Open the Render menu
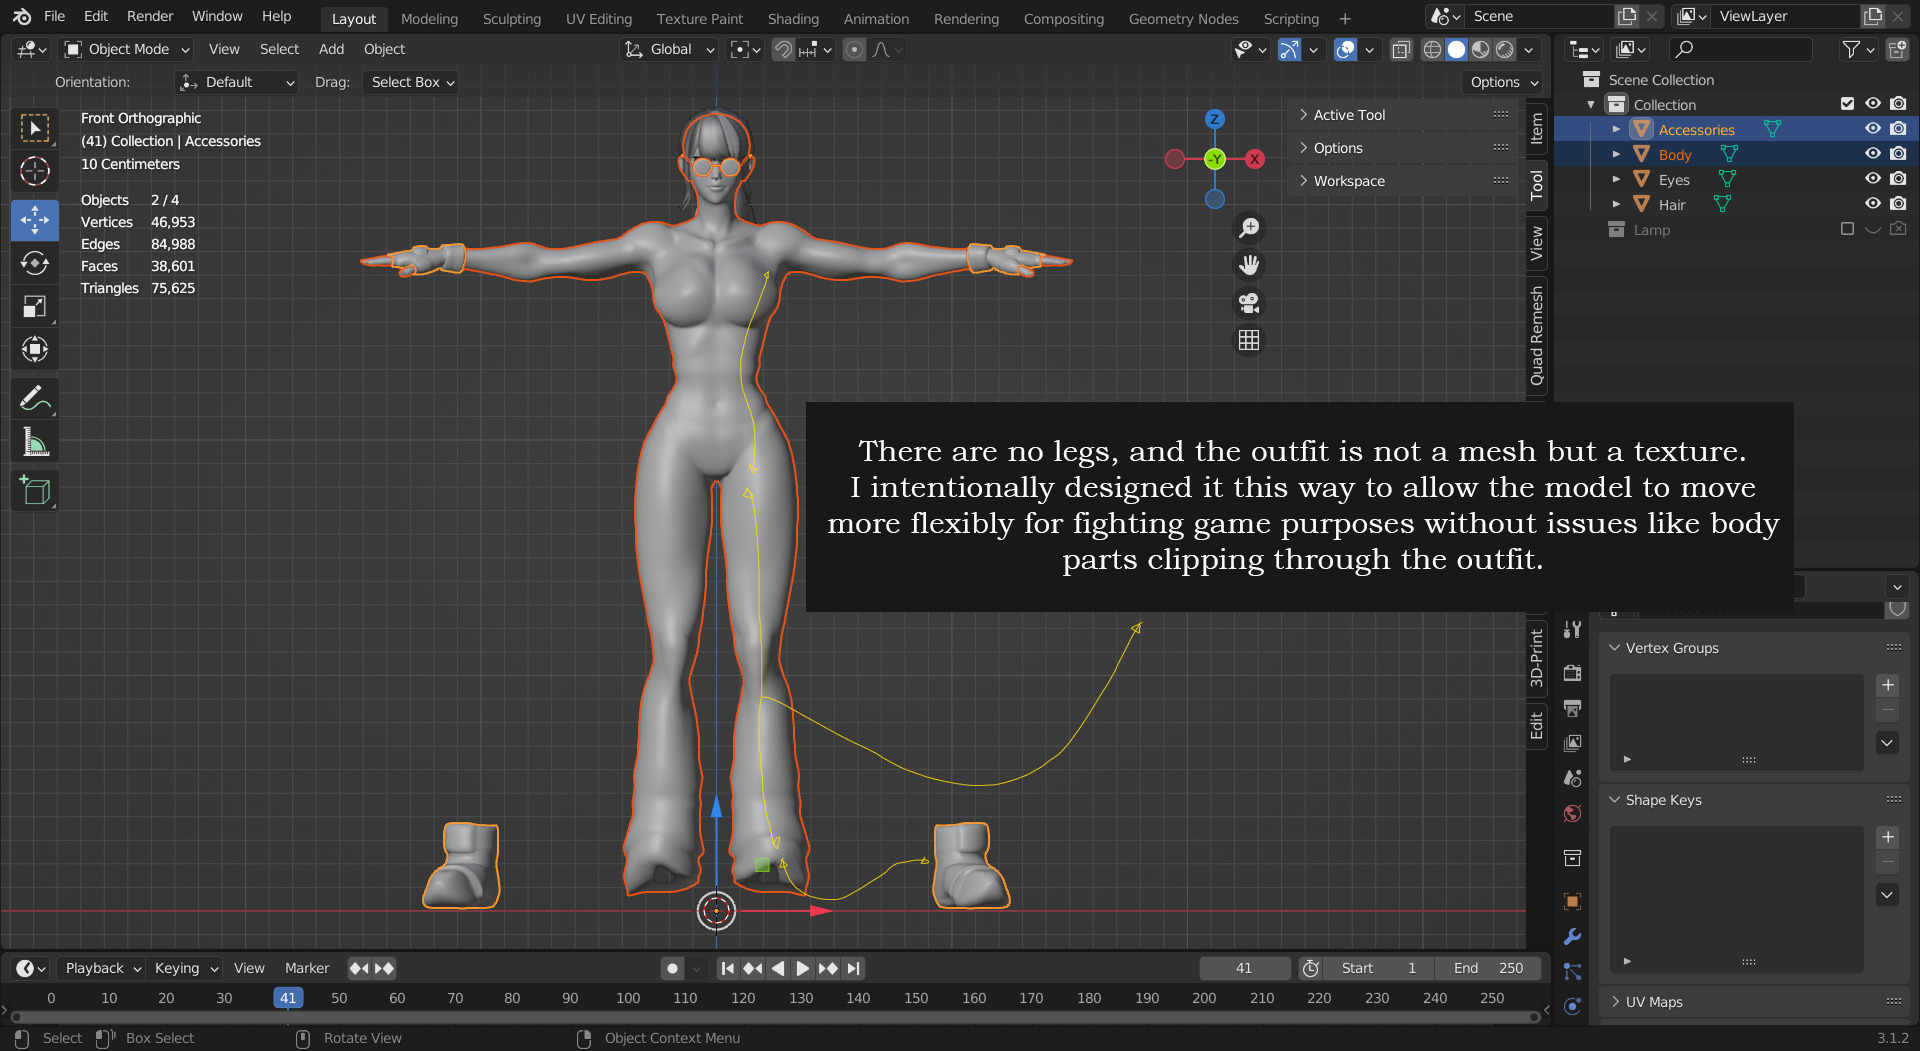The width and height of the screenshot is (1920, 1051). (150, 17)
